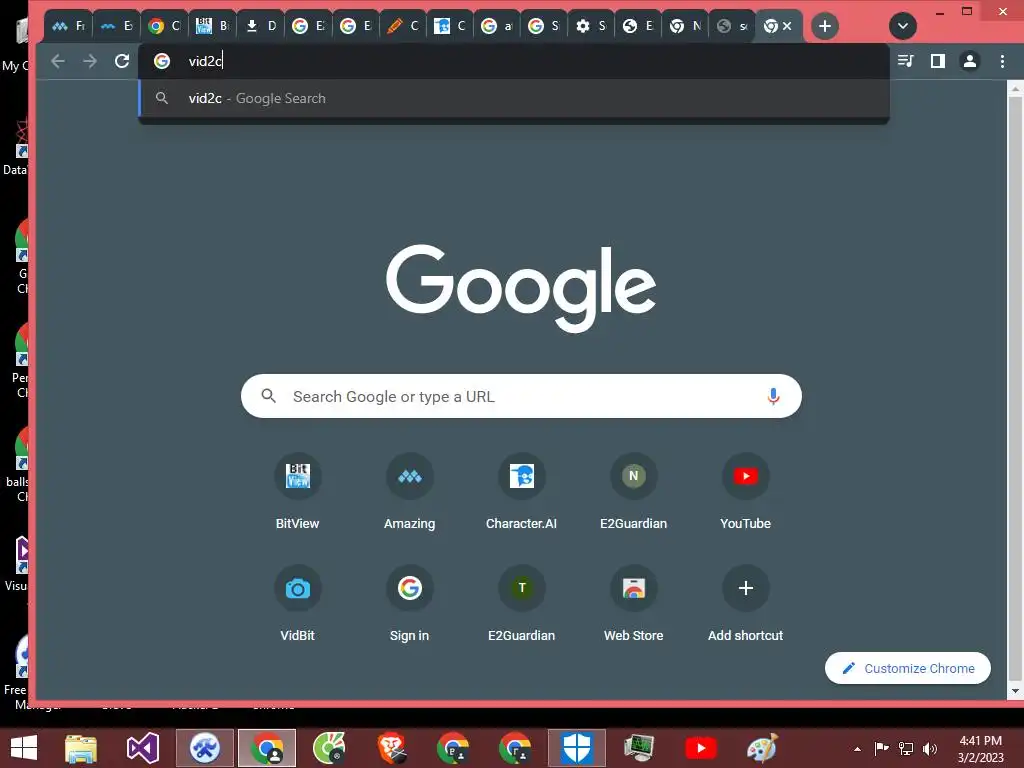Image resolution: width=1024 pixels, height=768 pixels.
Task: Open a new tab with plus button
Action: (825, 26)
